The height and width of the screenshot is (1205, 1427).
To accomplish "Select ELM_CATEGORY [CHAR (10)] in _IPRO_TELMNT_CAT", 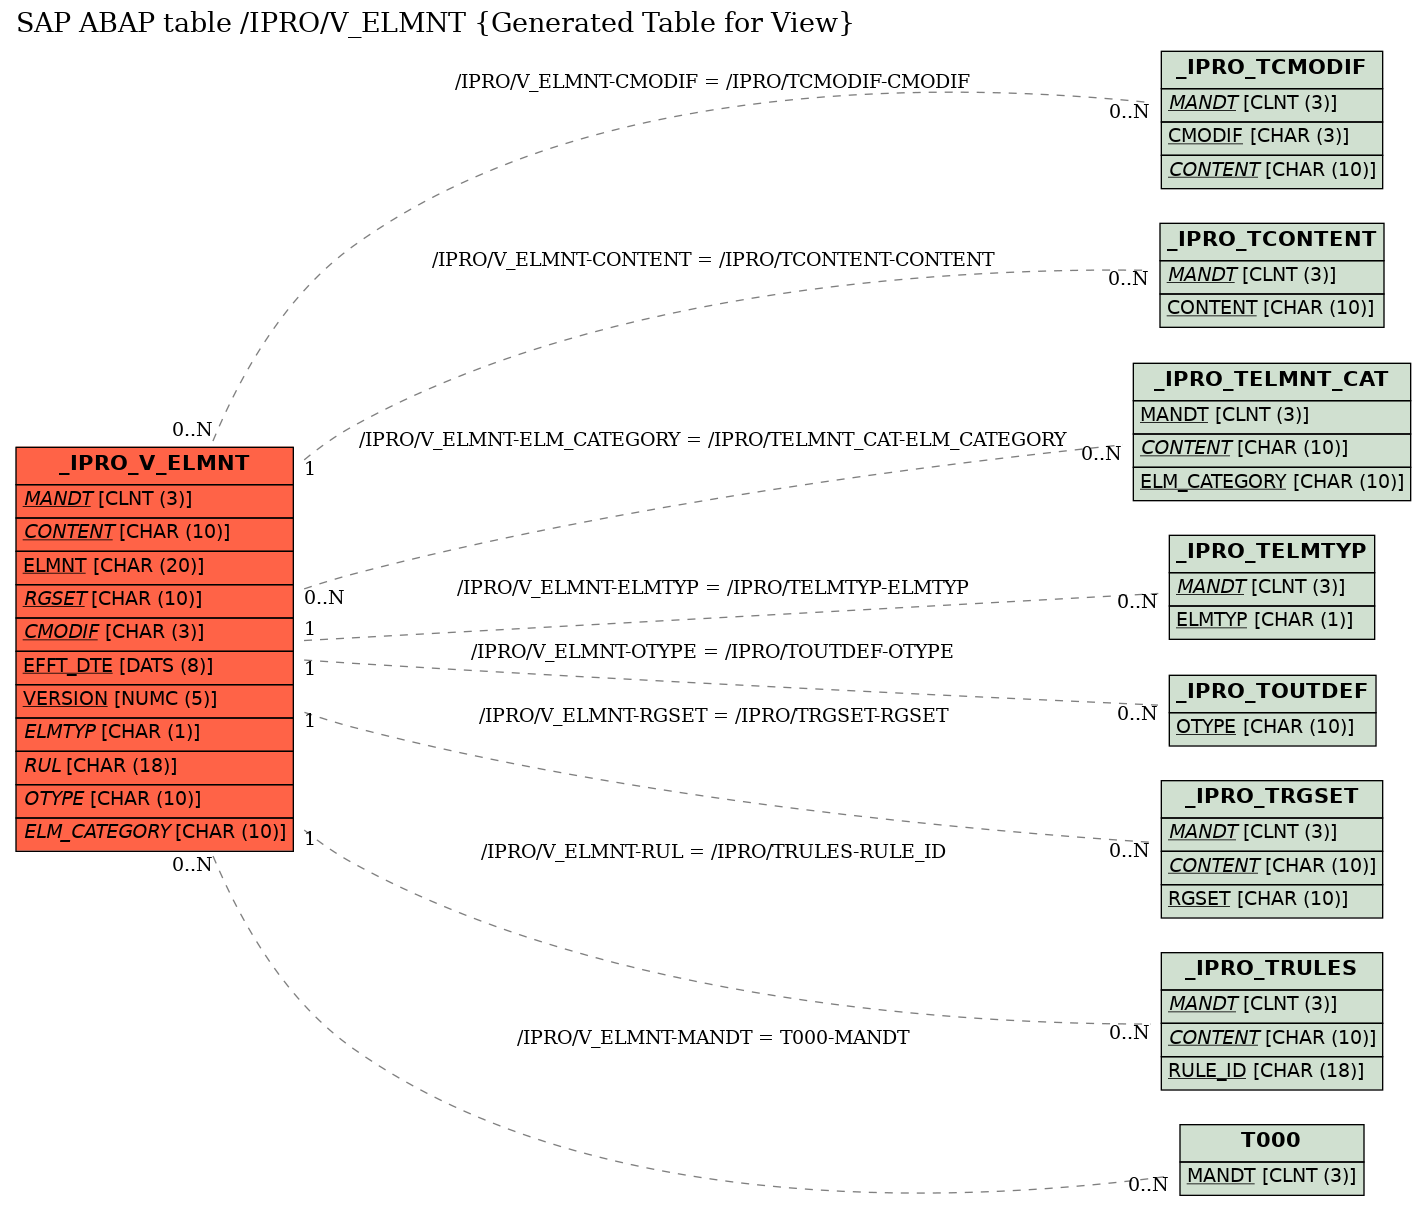I will (x=1272, y=483).
